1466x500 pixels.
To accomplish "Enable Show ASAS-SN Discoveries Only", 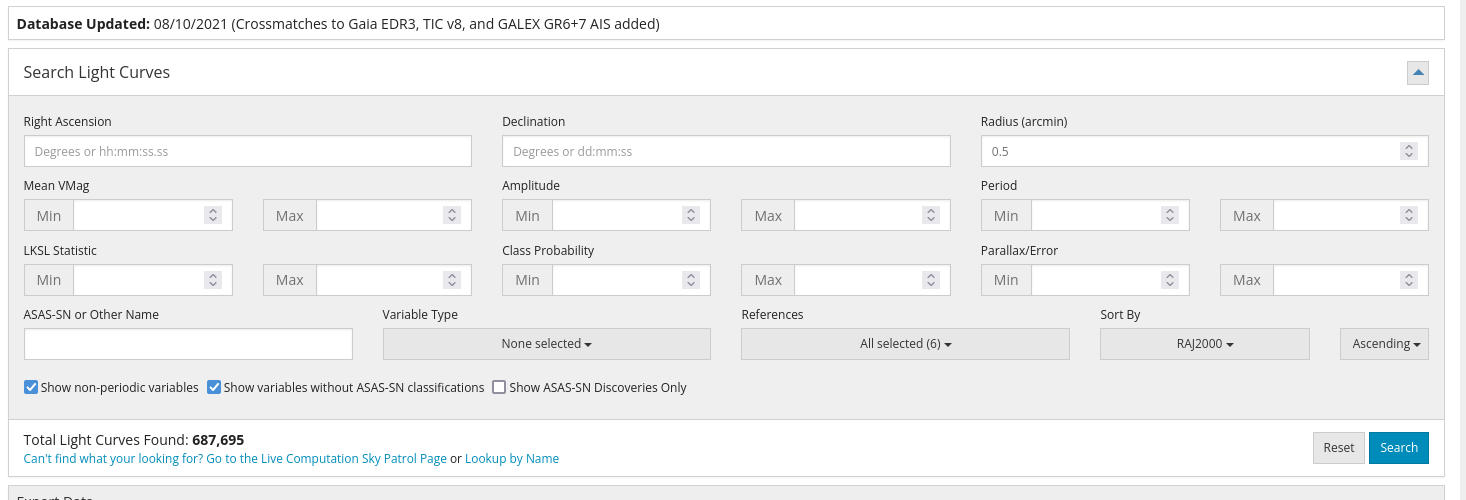I will pos(499,387).
